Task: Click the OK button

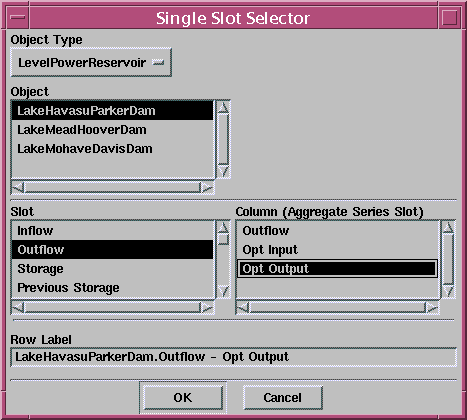Action: click(x=183, y=398)
